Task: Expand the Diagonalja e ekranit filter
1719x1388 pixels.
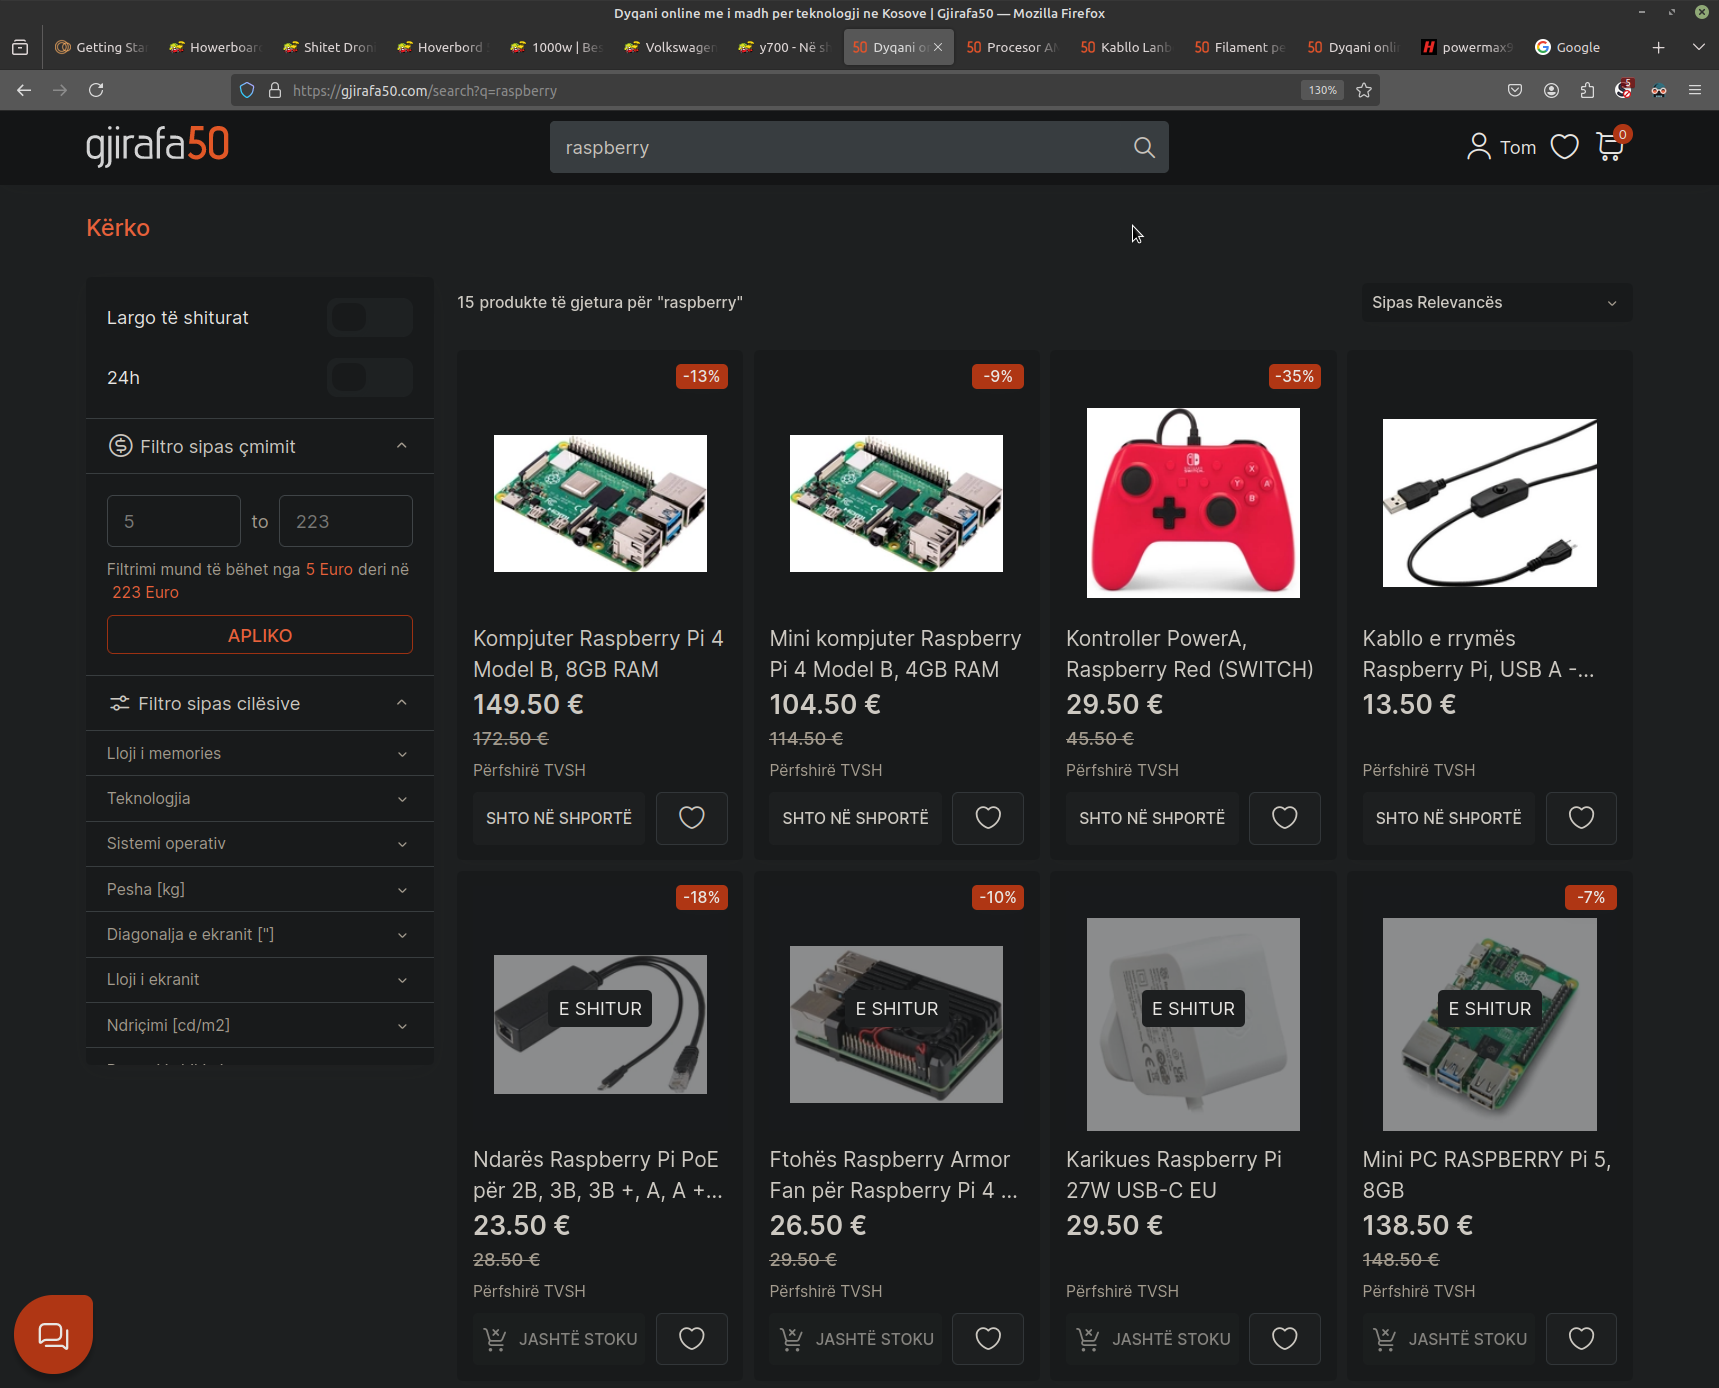Action: click(260, 934)
